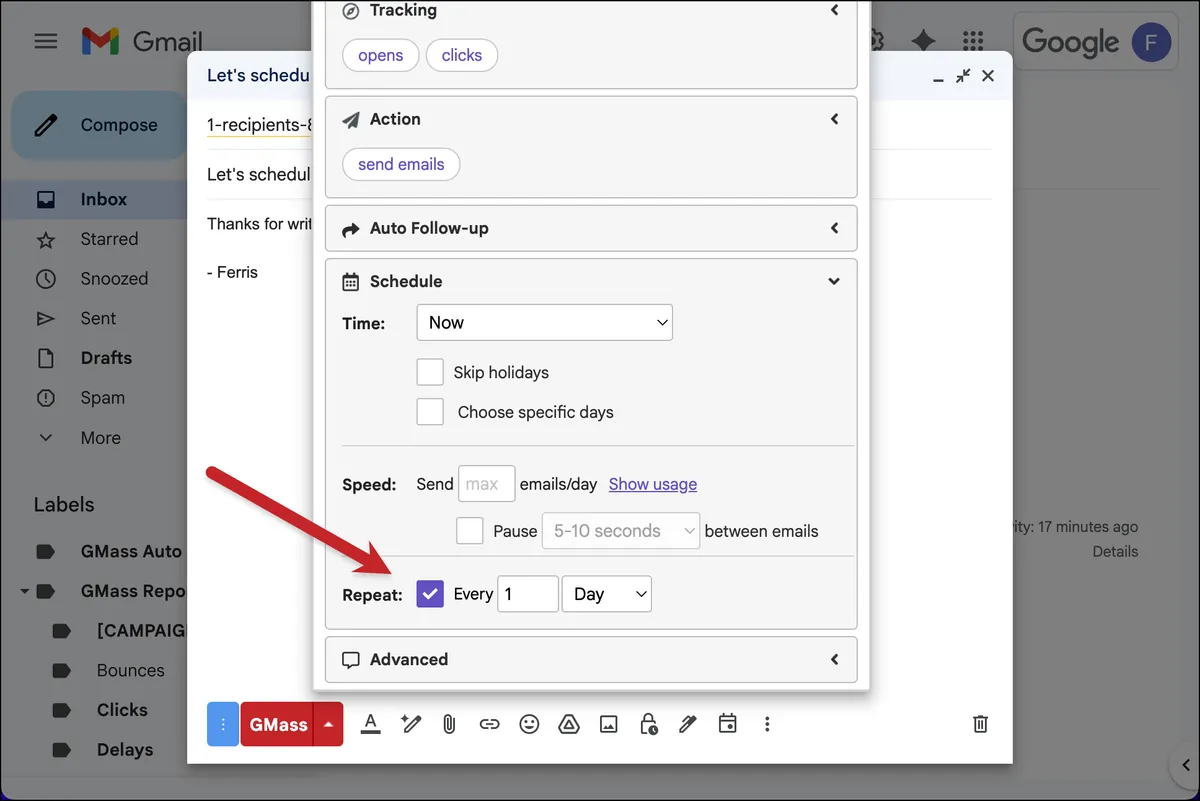Collapse the Schedule section

834,282
